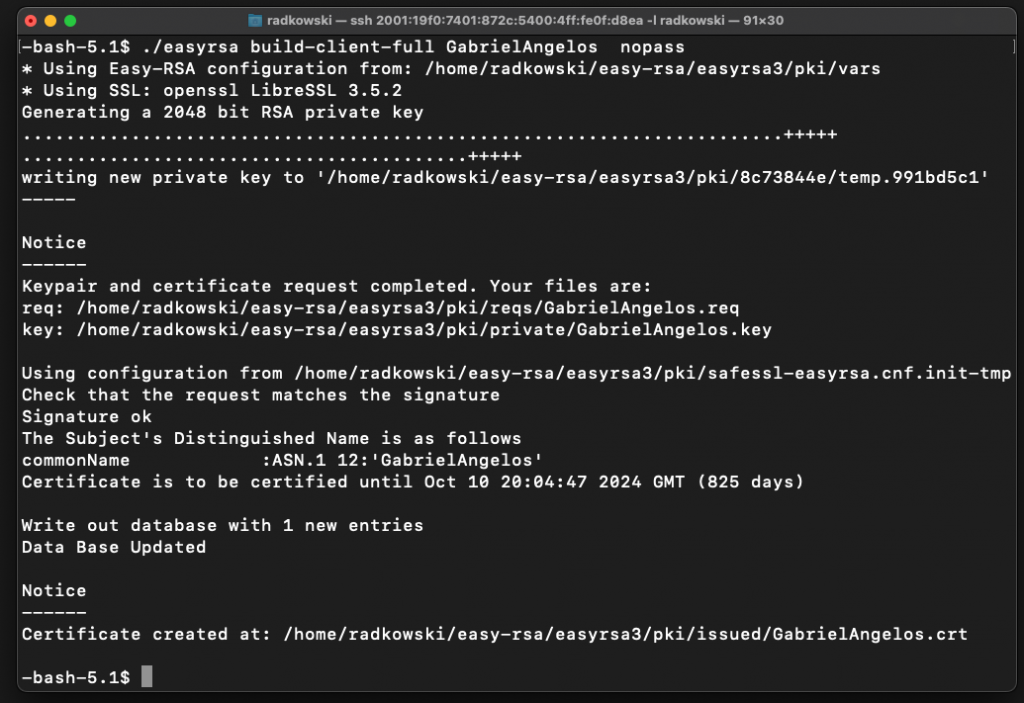The width and height of the screenshot is (1024, 703).
Task: Click the window title showing ssh session
Action: [x=525, y=20]
